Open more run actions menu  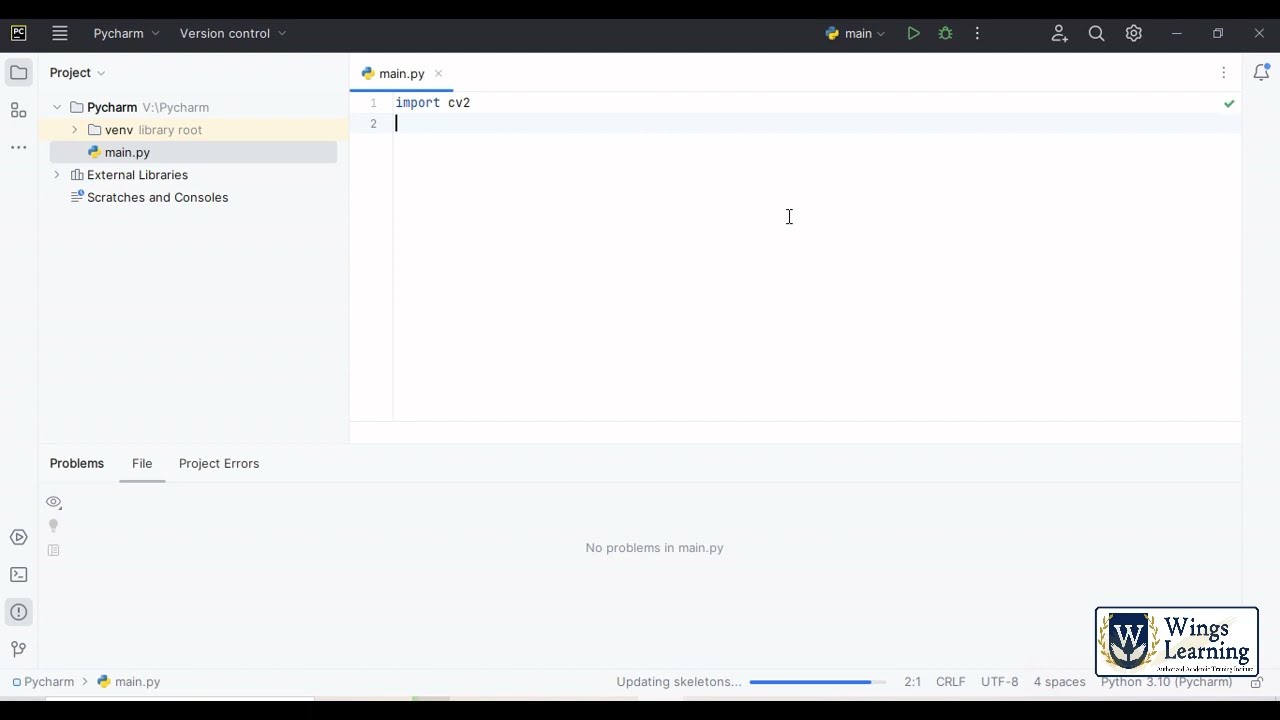(977, 33)
